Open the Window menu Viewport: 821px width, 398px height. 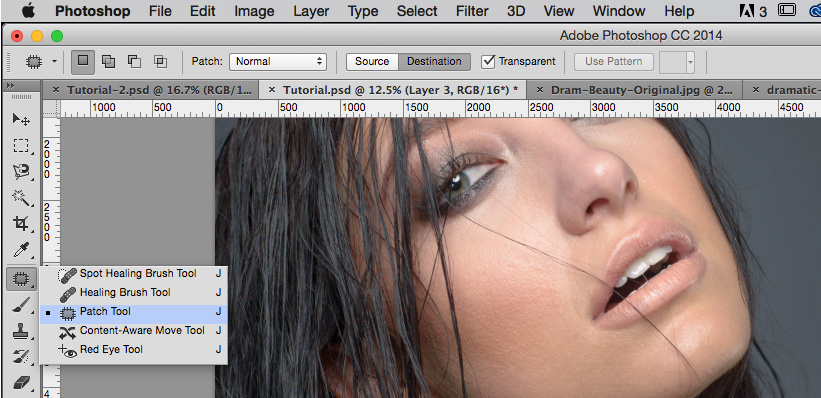pyautogui.click(x=618, y=11)
